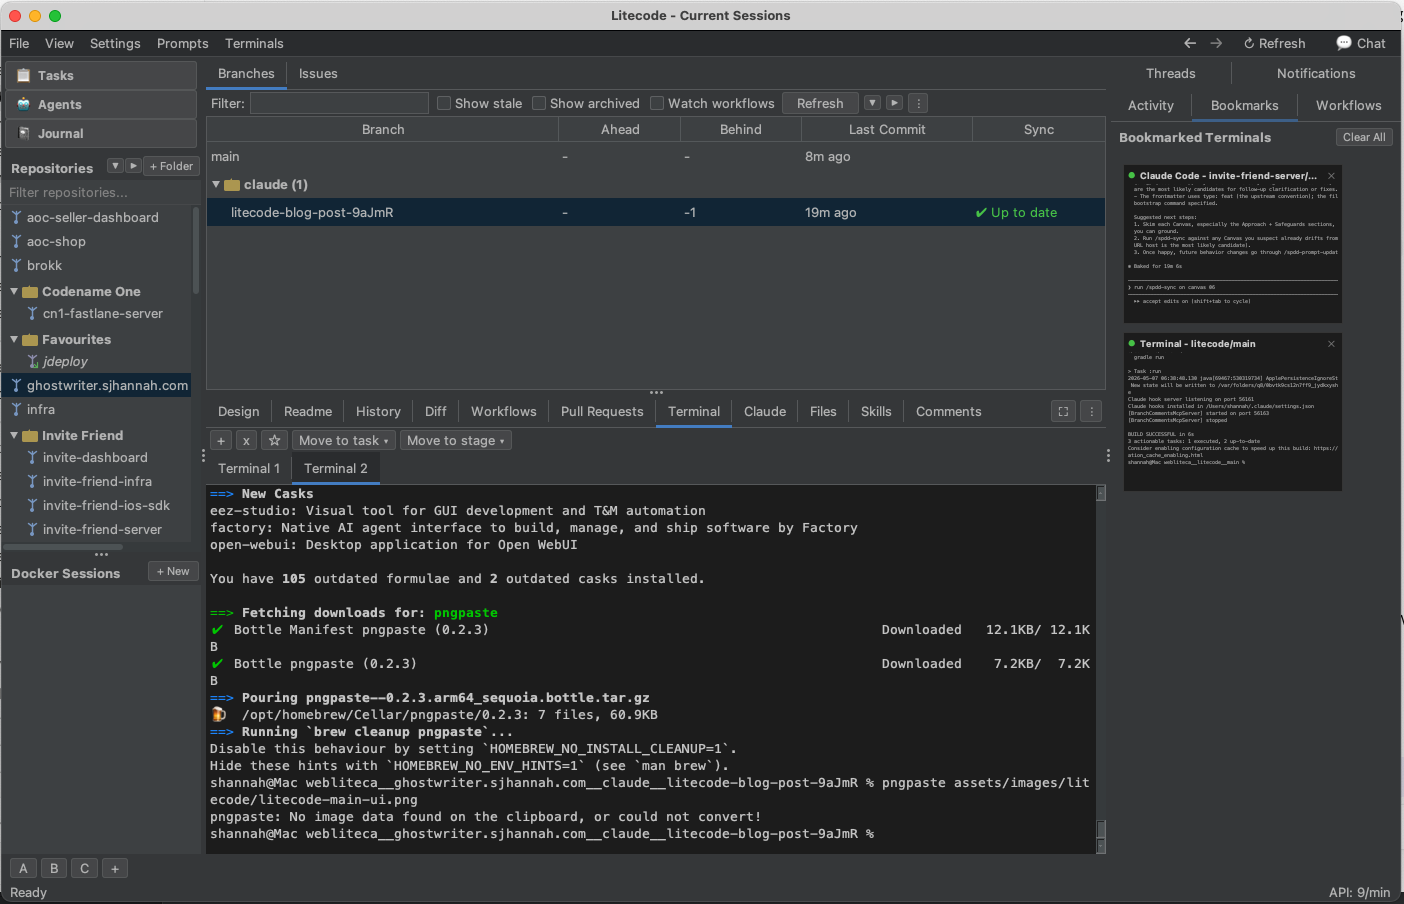Switch to layout C
Image resolution: width=1404 pixels, height=904 pixels.
point(85,868)
